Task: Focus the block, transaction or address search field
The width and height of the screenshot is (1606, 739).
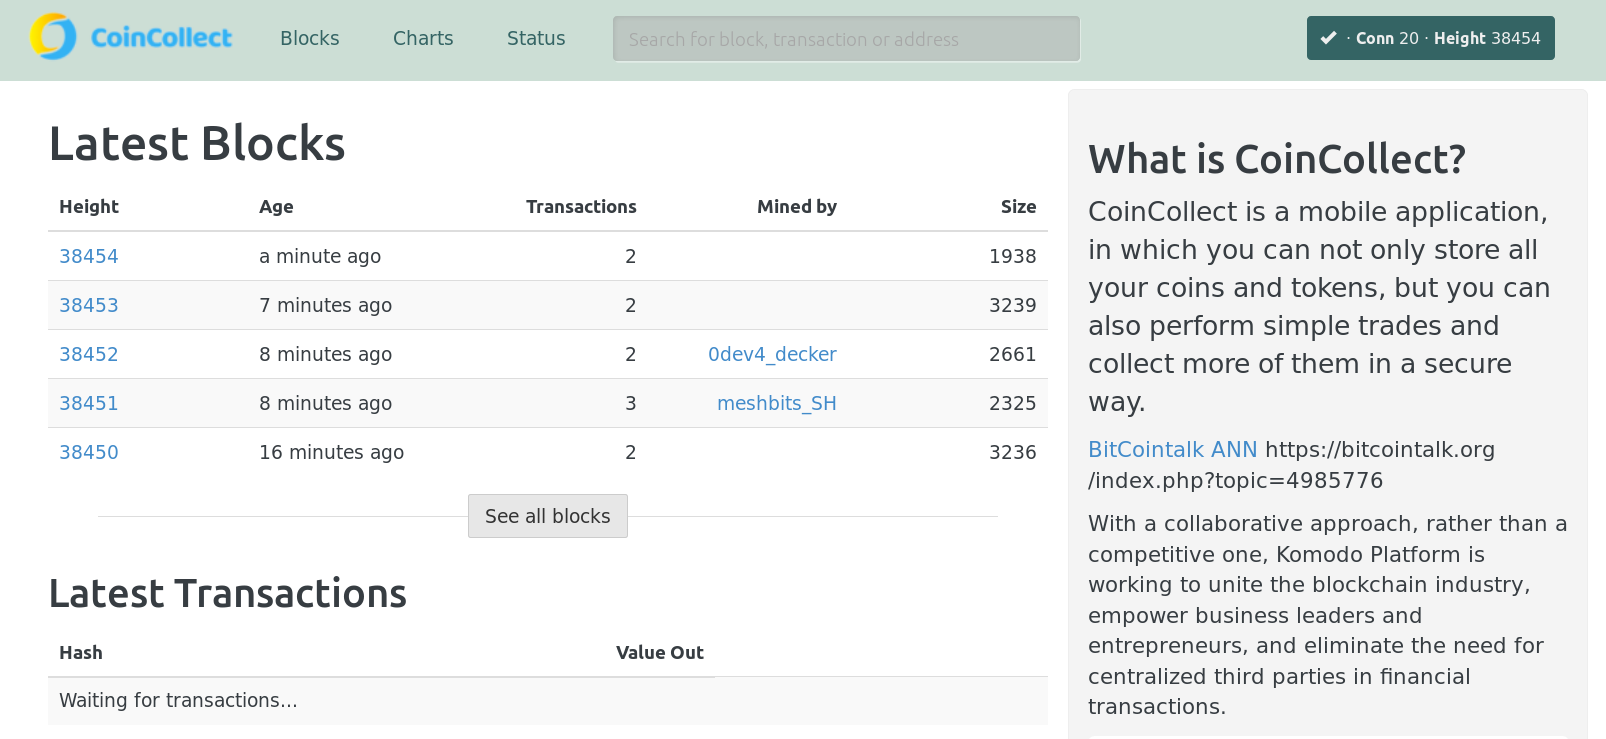Action: click(846, 39)
